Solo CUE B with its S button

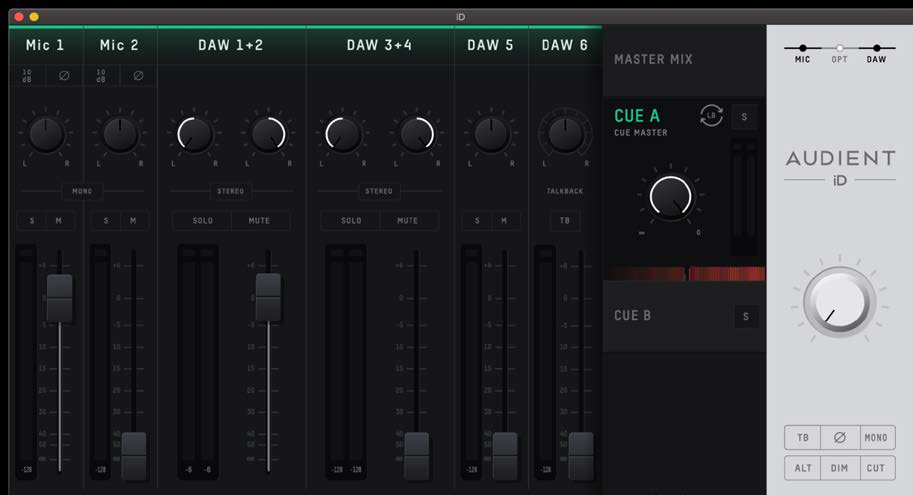click(746, 317)
